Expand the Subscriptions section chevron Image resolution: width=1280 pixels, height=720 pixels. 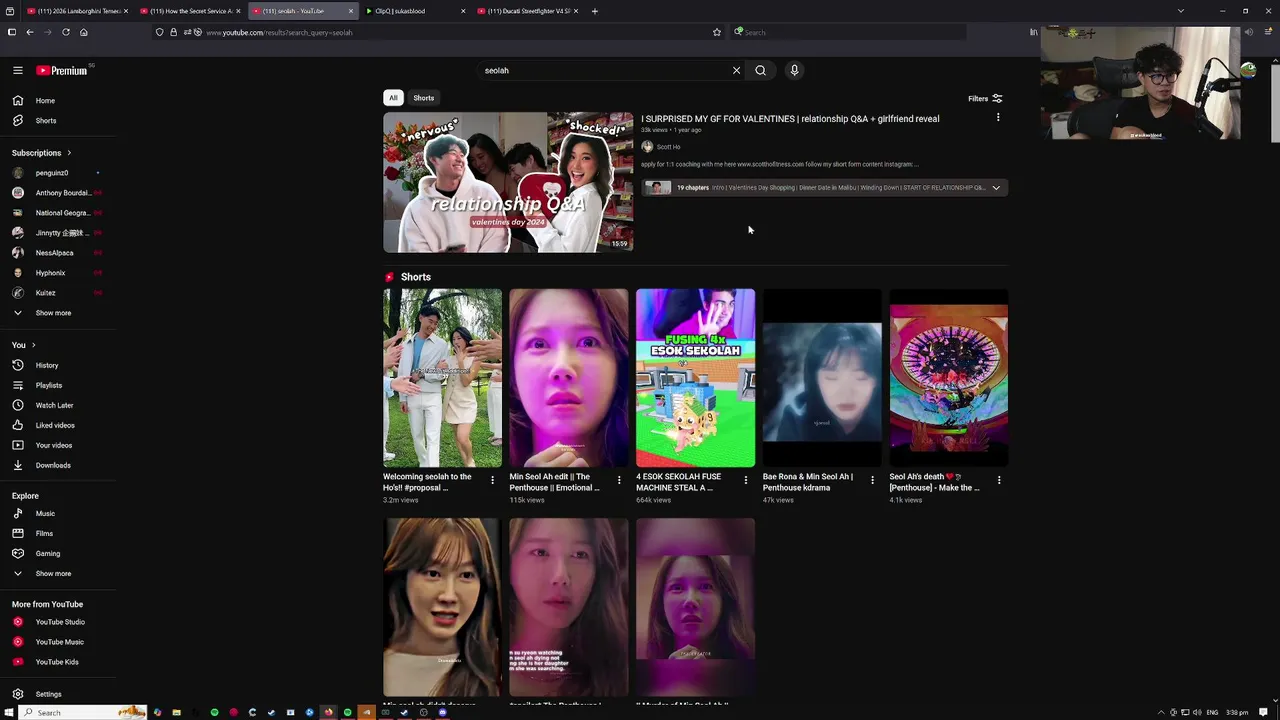pos(69,153)
